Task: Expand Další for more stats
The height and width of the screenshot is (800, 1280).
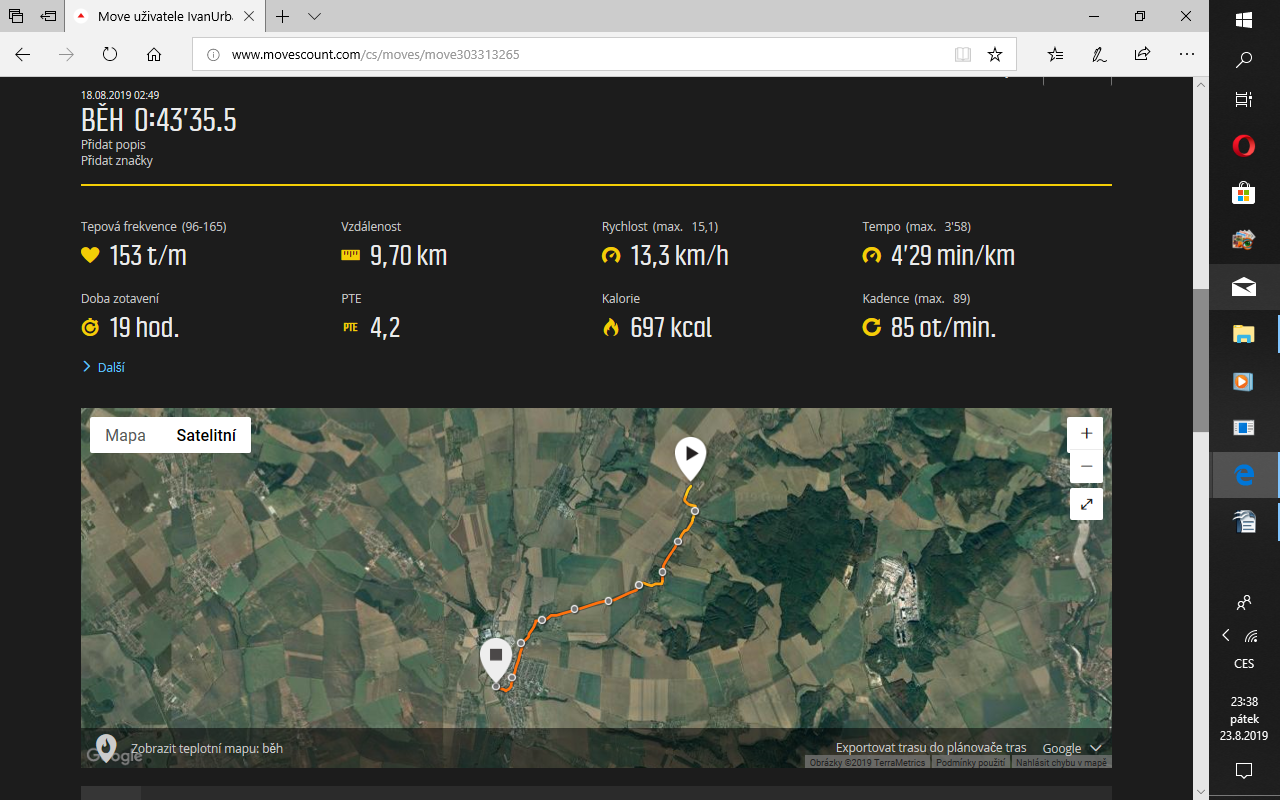Action: [x=104, y=367]
